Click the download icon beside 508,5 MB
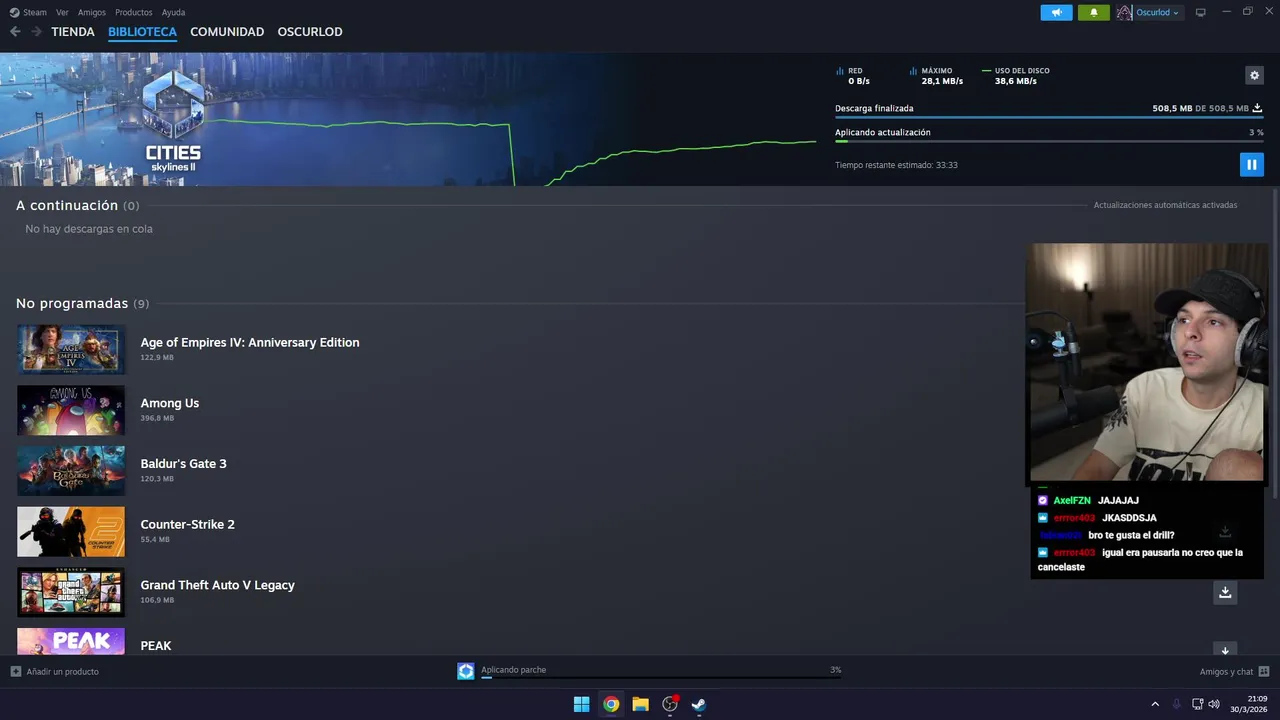1280x720 pixels. [1258, 108]
